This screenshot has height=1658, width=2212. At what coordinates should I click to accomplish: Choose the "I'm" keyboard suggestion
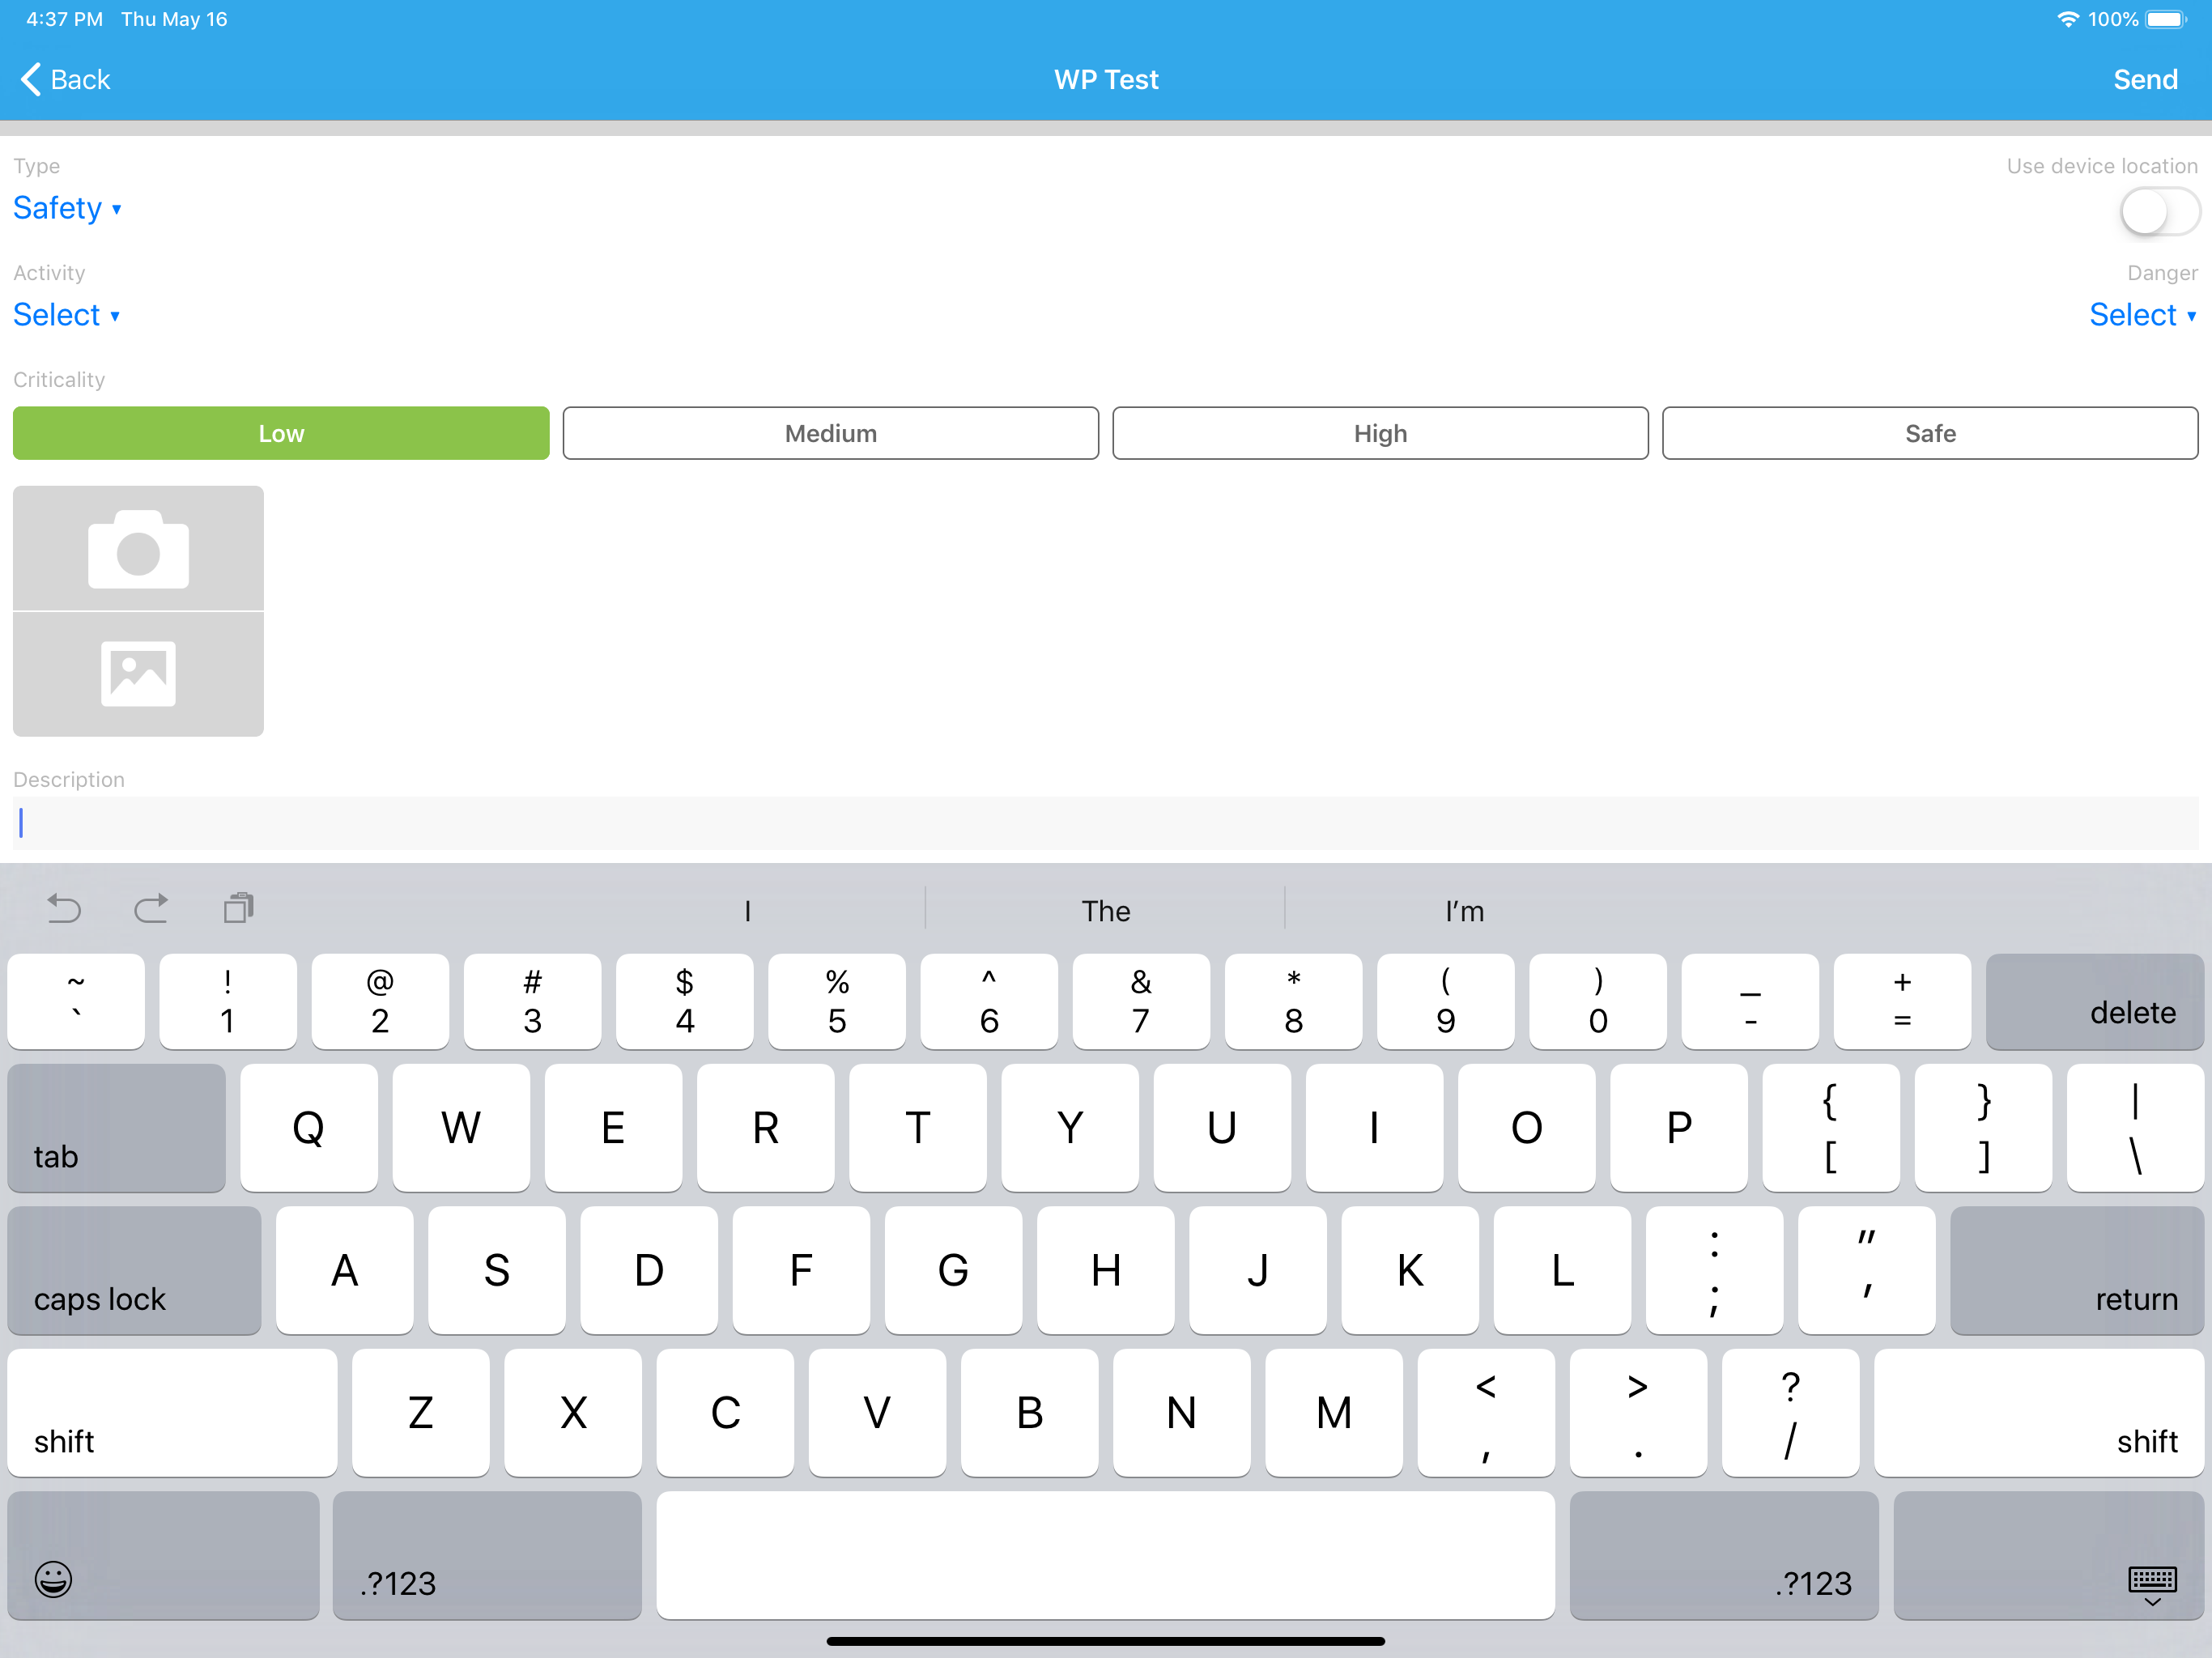(x=1464, y=911)
